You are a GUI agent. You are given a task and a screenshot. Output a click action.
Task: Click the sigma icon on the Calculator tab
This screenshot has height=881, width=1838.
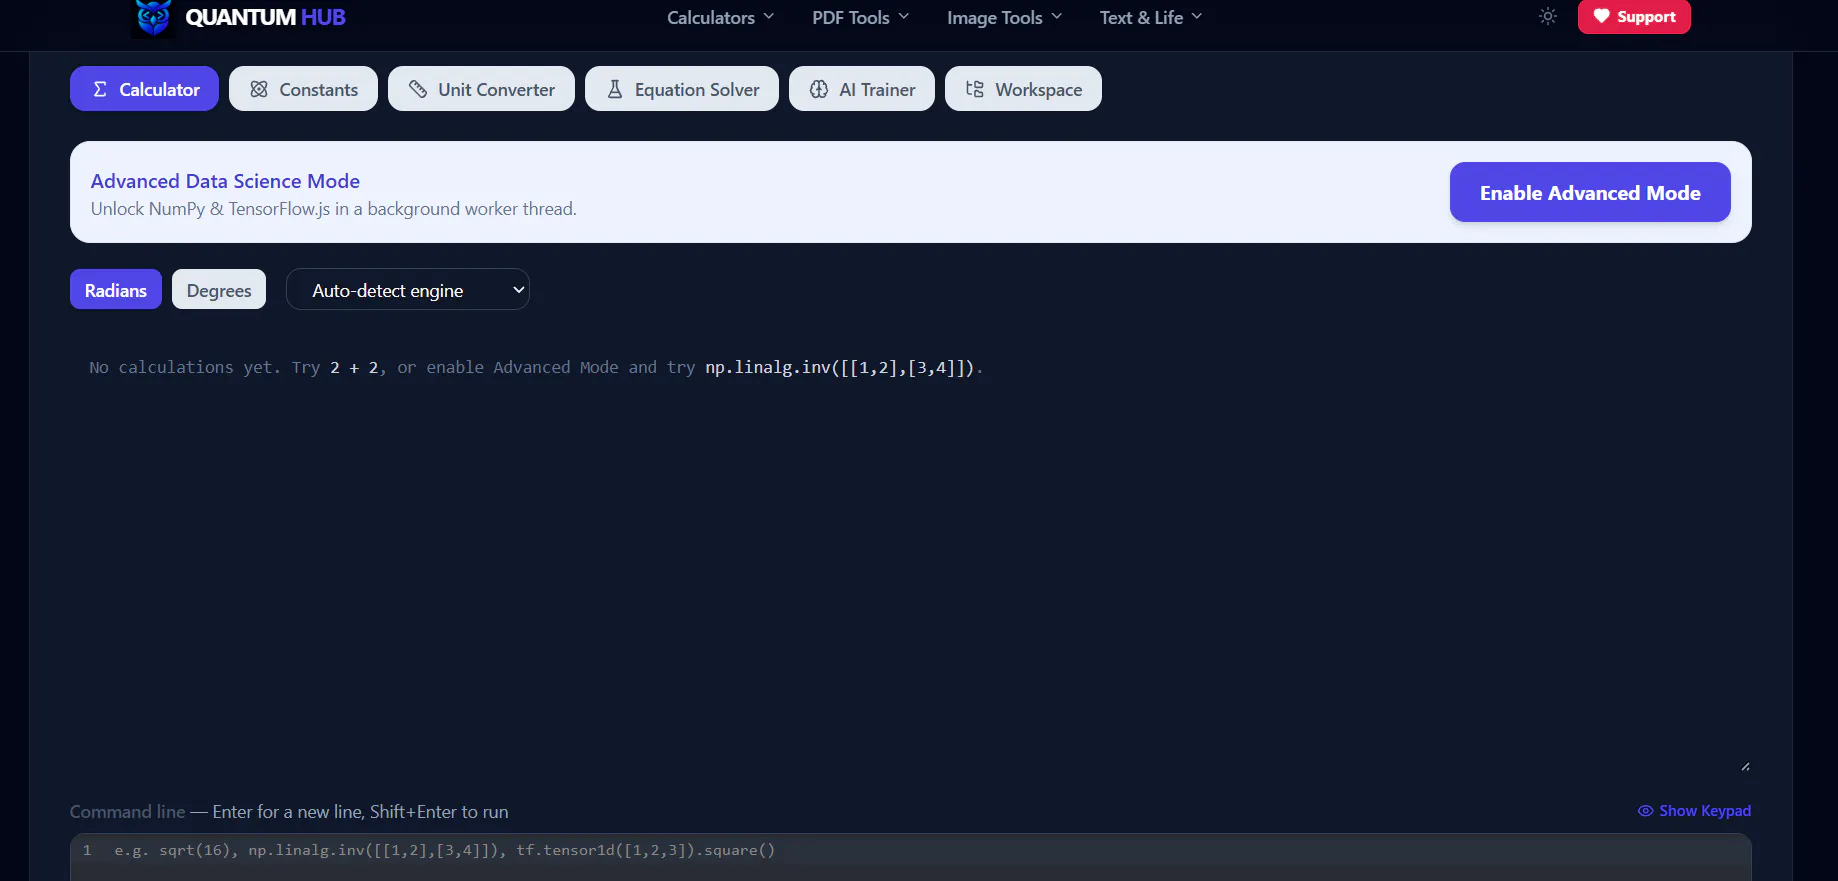point(100,89)
